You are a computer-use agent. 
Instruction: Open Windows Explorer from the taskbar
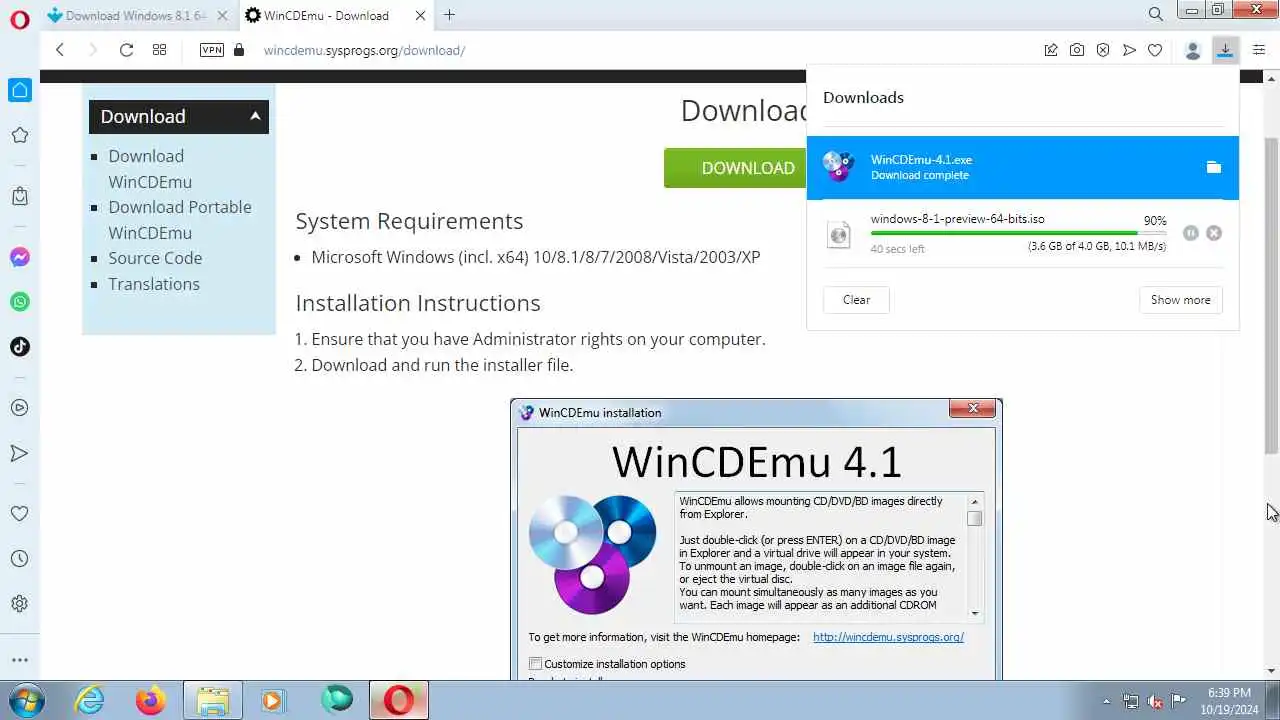213,700
